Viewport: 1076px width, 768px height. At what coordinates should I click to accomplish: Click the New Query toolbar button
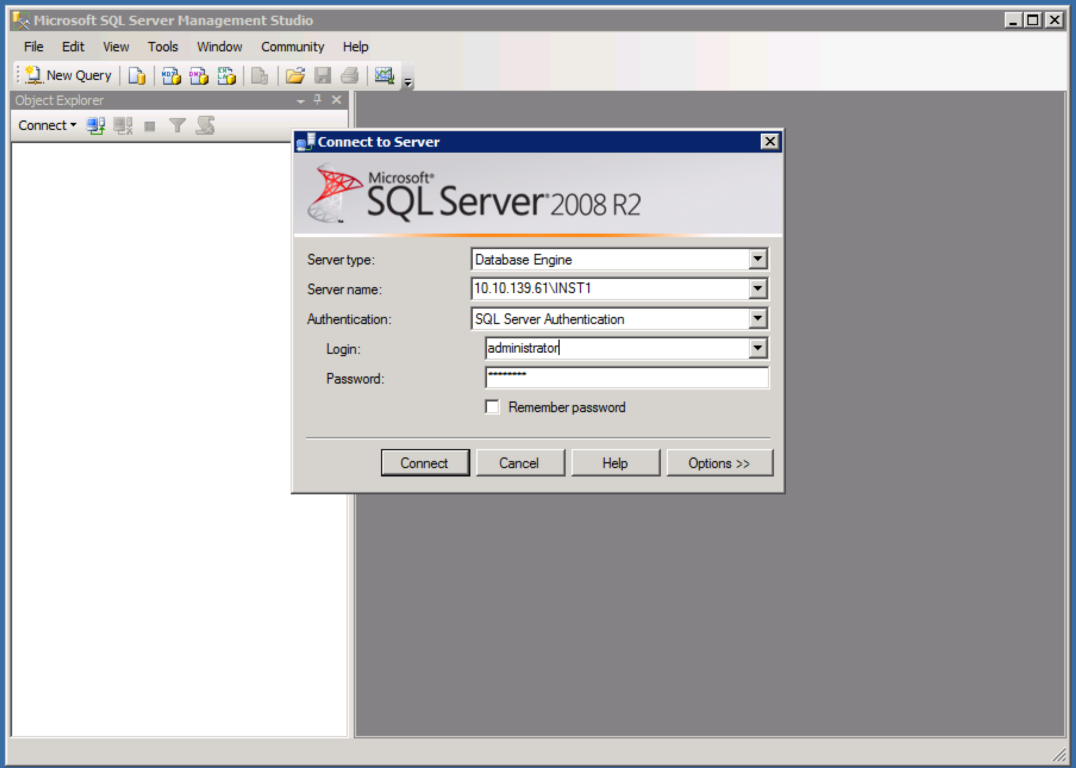click(x=68, y=75)
